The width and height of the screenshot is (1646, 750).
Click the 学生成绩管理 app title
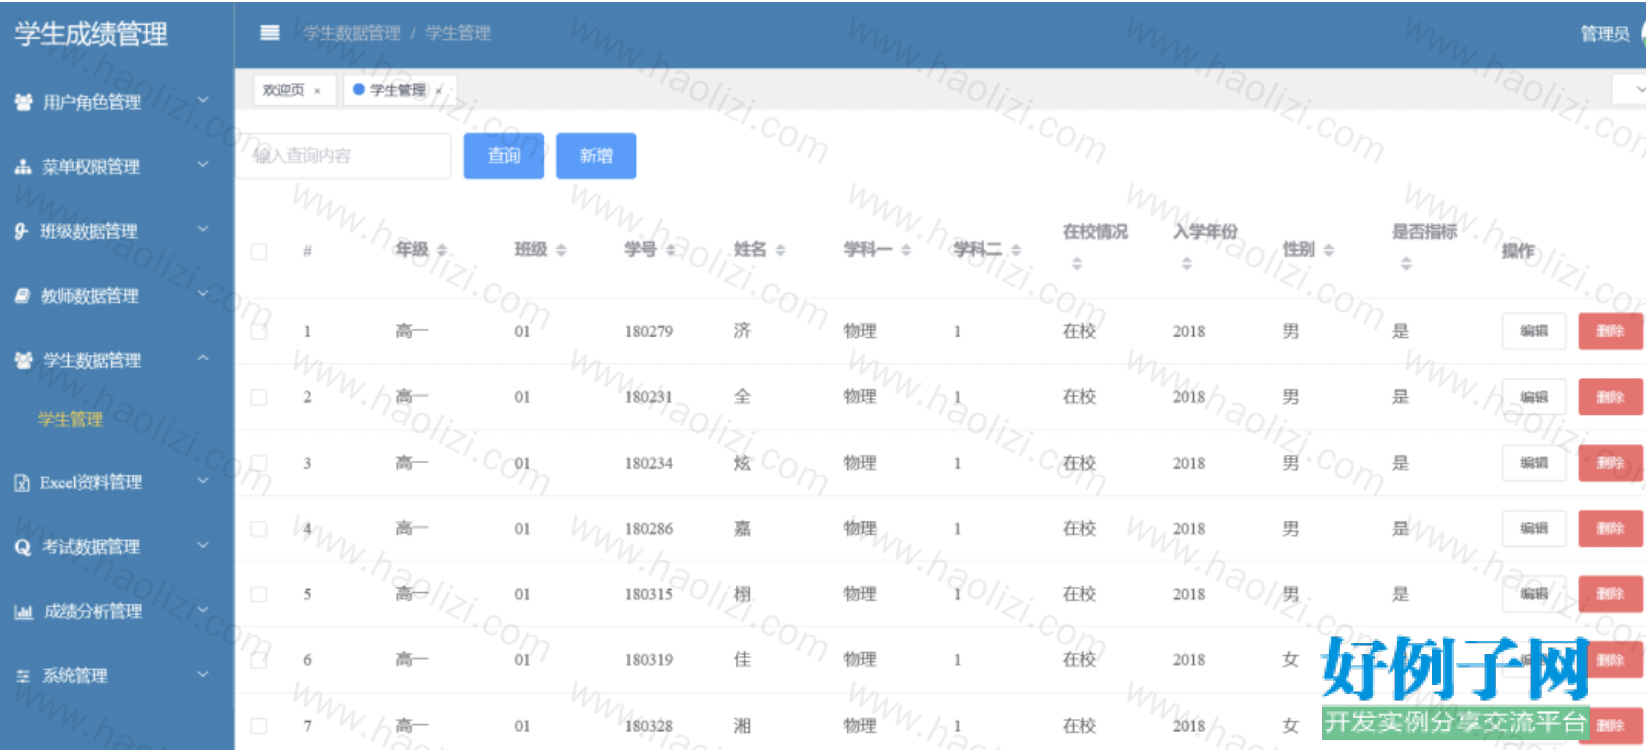coord(91,34)
